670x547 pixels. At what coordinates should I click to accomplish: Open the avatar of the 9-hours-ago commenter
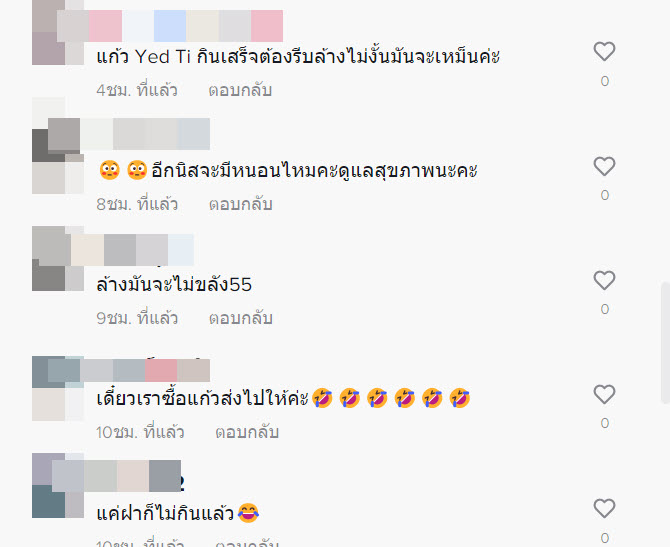pyautogui.click(x=58, y=259)
